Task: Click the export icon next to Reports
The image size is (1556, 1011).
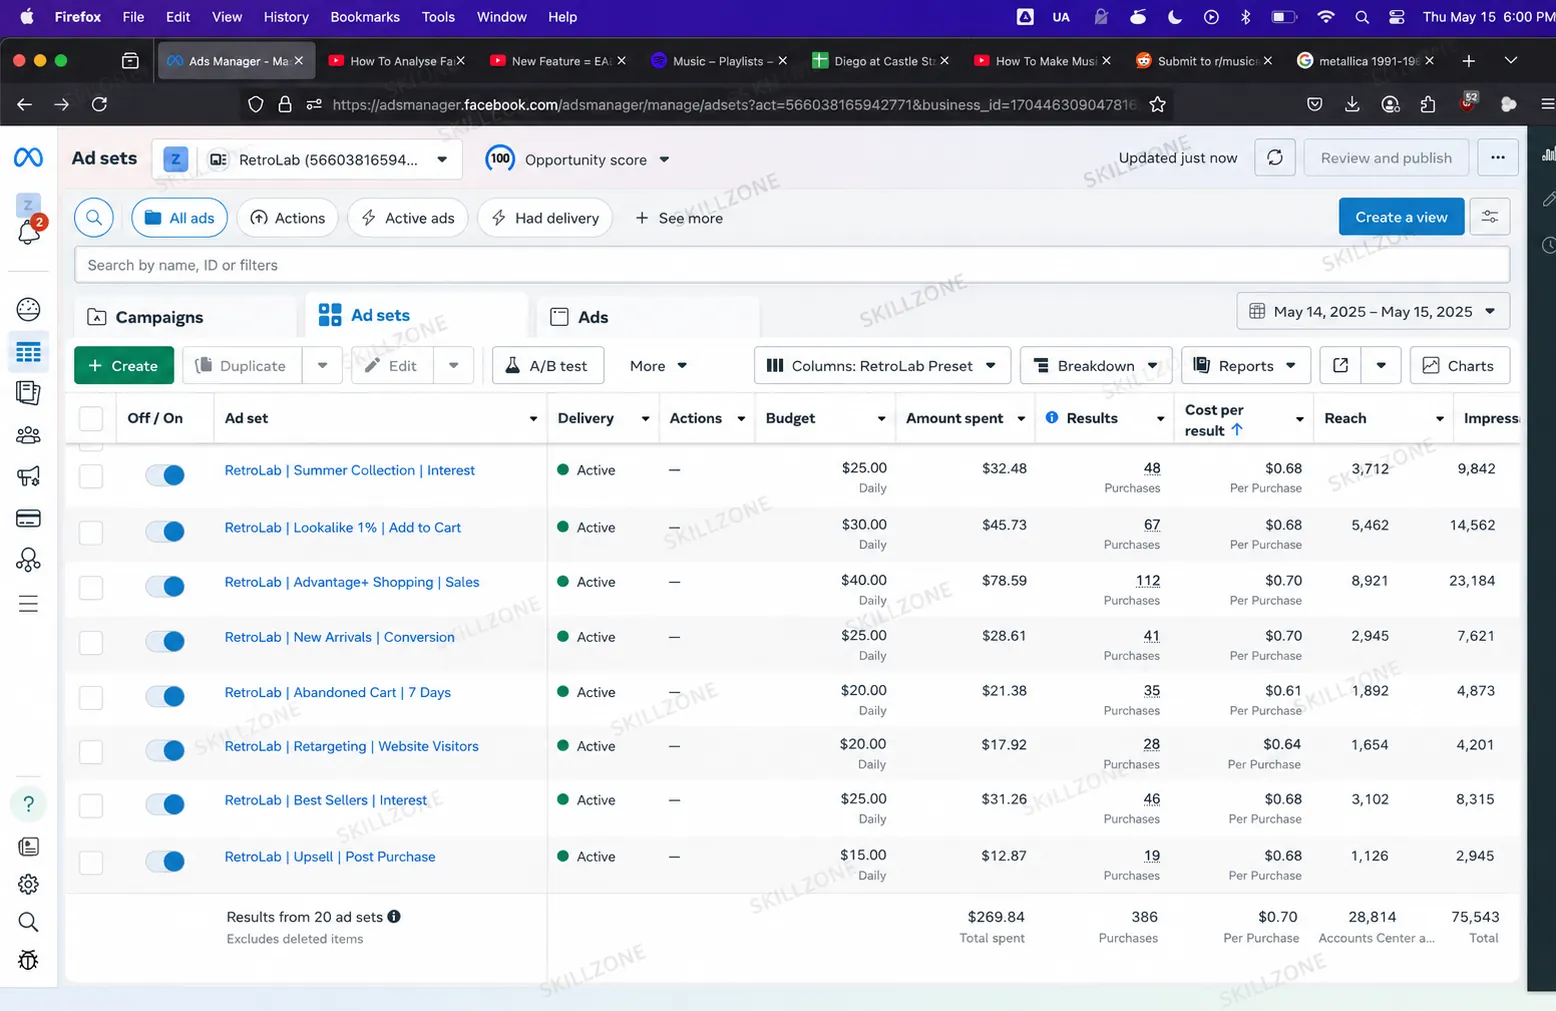Action: (1340, 366)
